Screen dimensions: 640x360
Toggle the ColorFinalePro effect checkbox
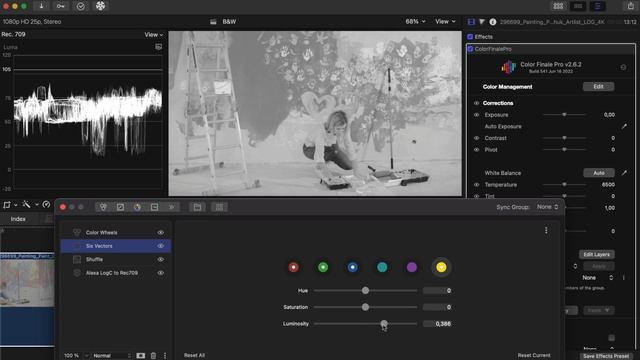point(470,49)
